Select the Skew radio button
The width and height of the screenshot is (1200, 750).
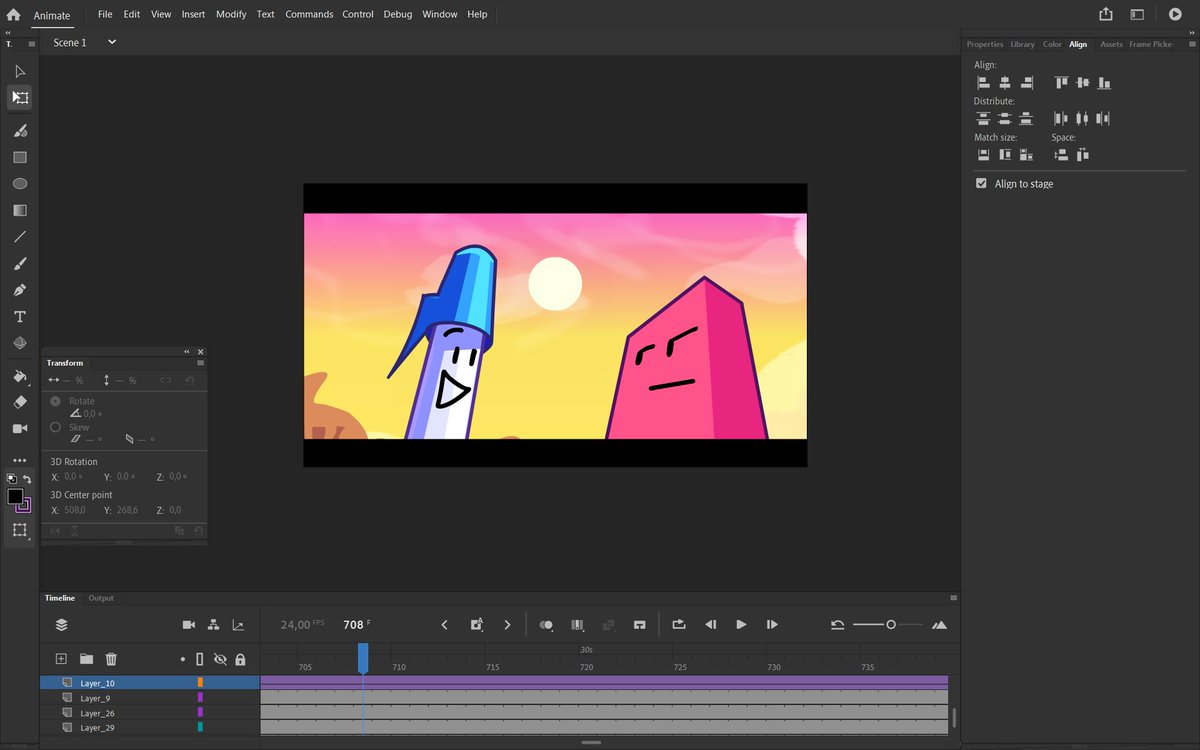[55, 427]
